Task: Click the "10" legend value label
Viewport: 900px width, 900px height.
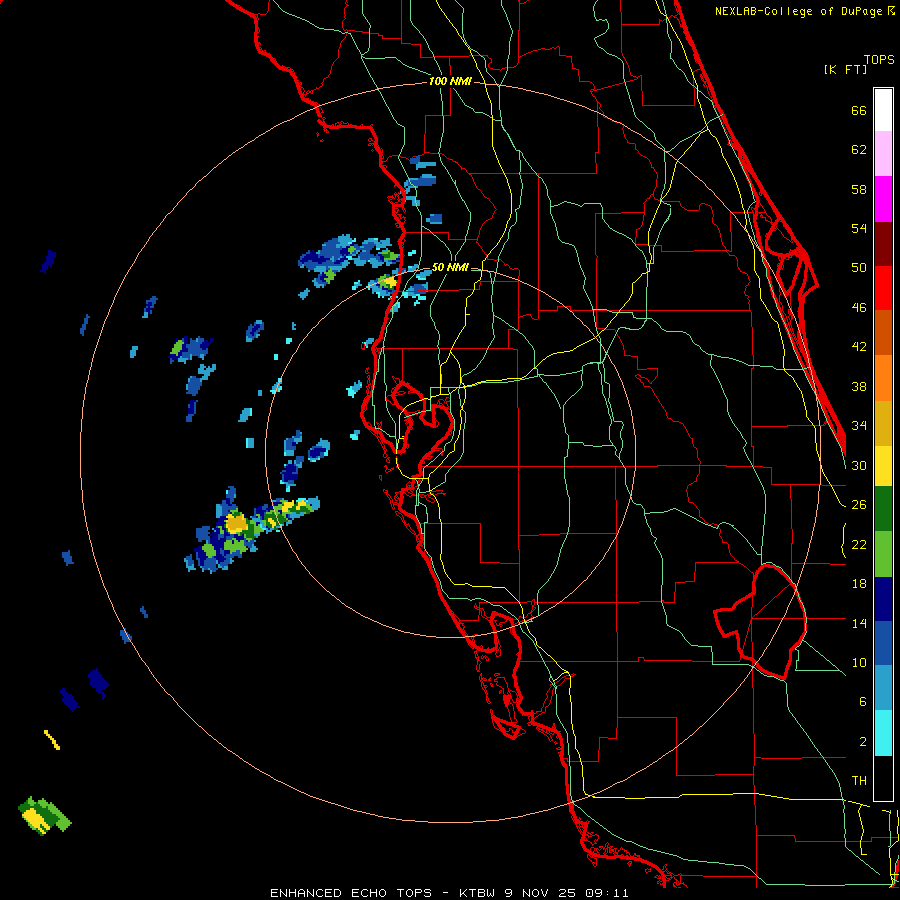Action: (859, 662)
